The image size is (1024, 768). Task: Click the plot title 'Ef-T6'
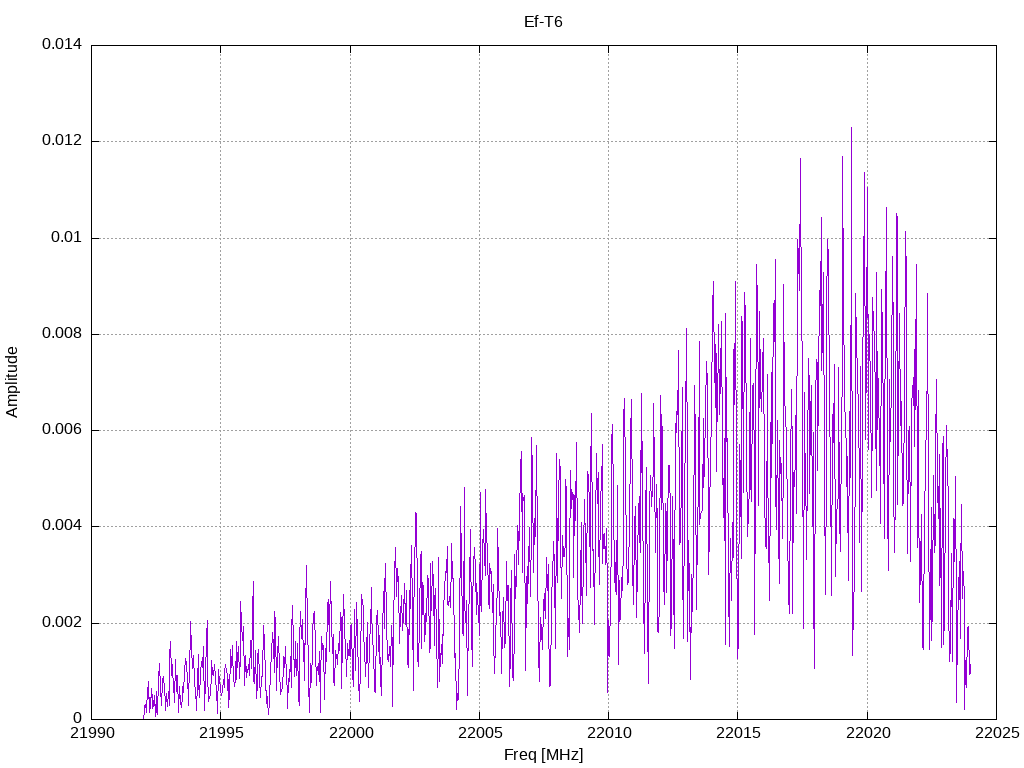click(x=543, y=22)
